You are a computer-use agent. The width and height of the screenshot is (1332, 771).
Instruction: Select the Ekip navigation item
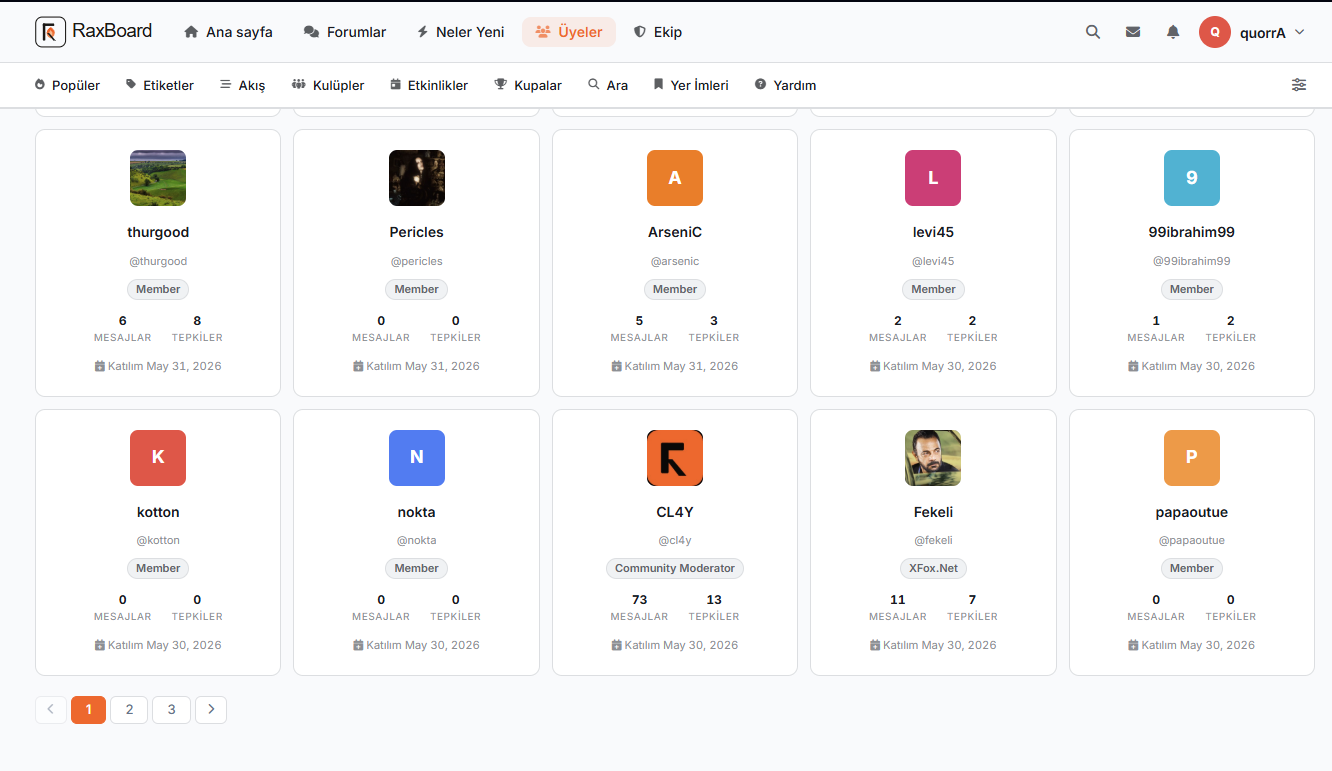pyautogui.click(x=658, y=32)
